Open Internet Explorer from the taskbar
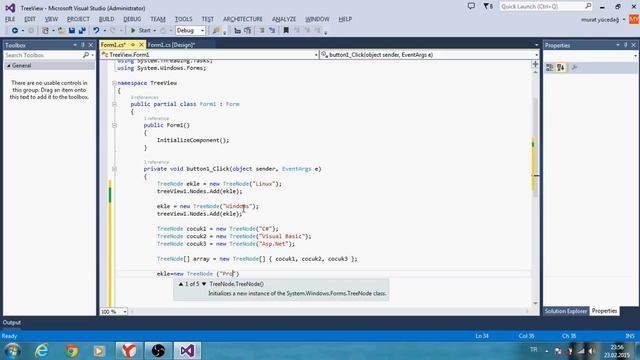640x360 pixels. pos(42,351)
